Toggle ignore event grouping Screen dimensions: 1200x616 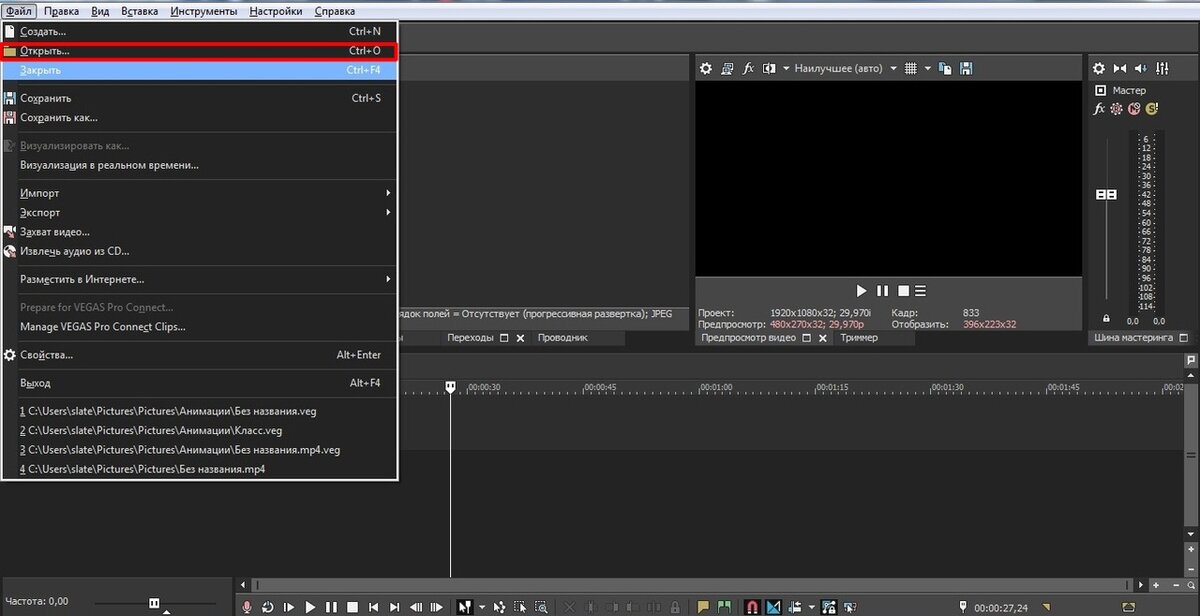(849, 607)
